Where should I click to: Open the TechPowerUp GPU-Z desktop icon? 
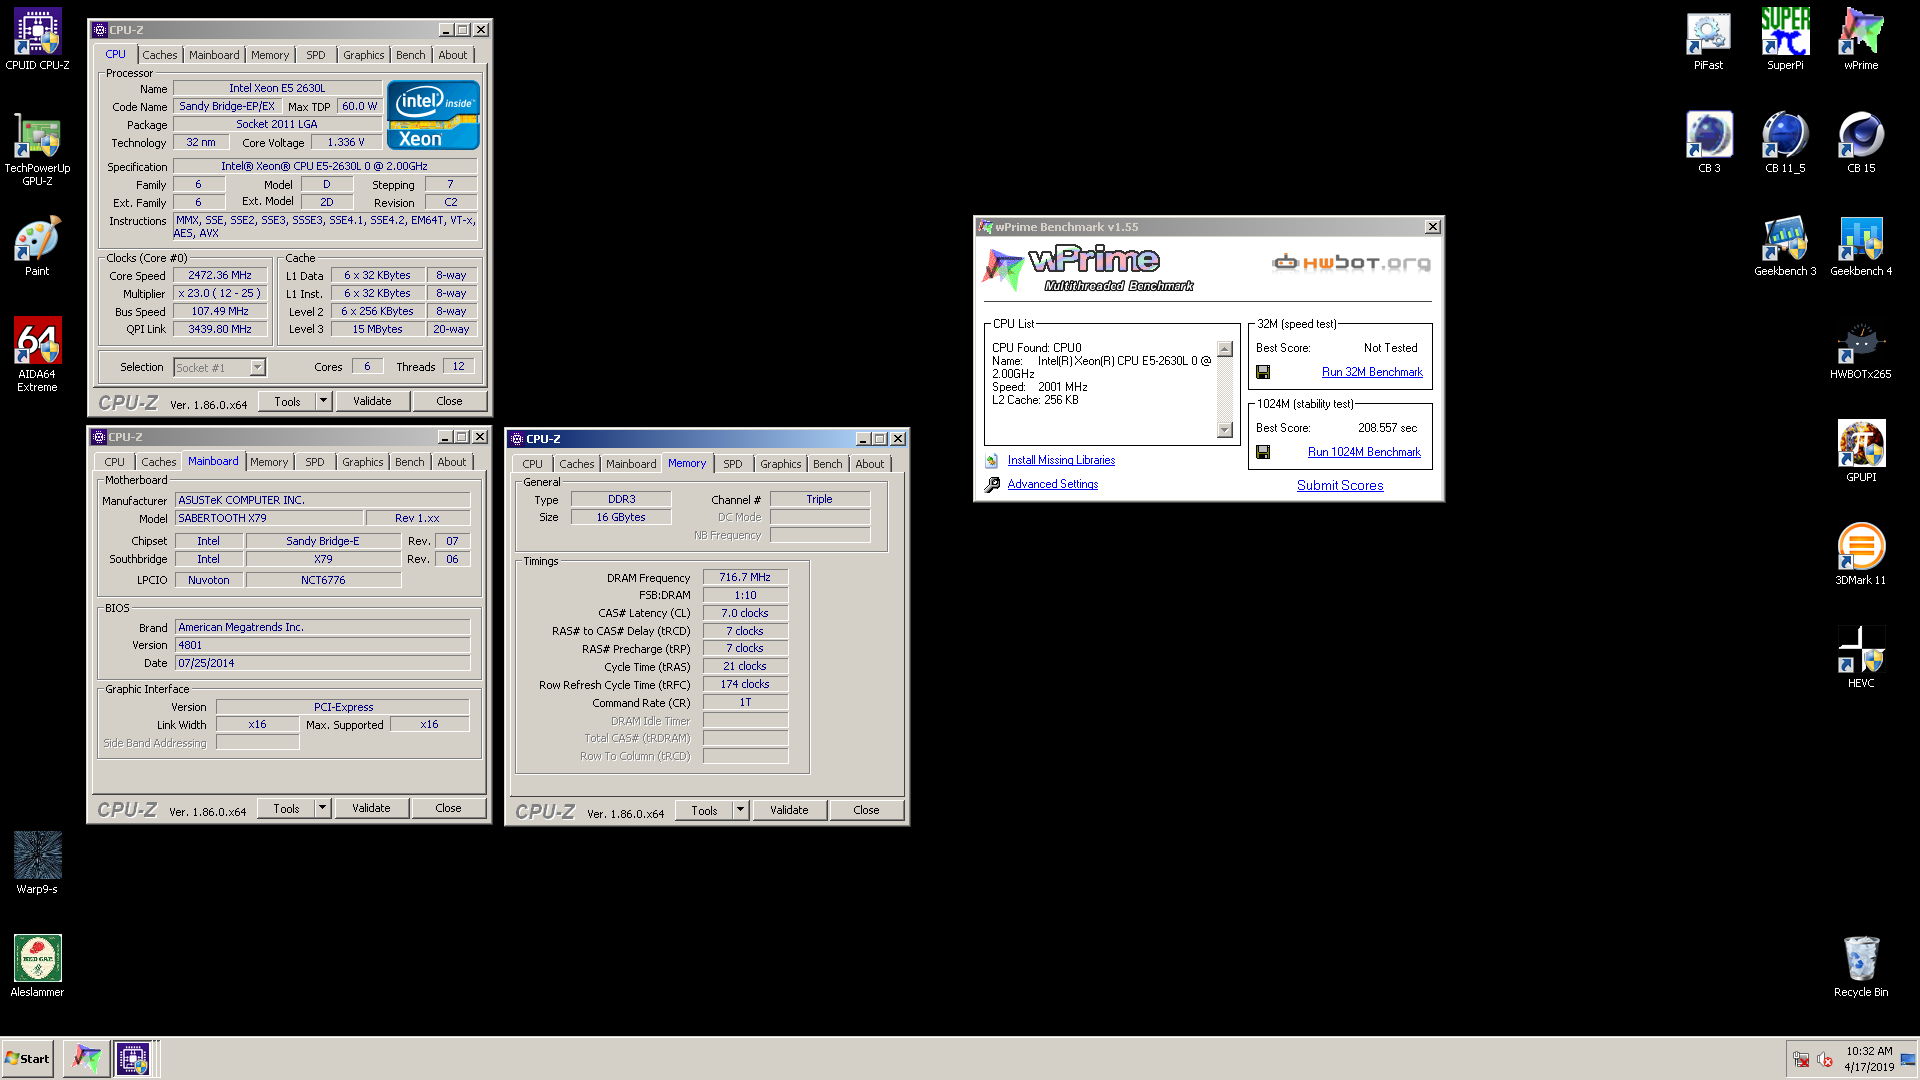37,148
